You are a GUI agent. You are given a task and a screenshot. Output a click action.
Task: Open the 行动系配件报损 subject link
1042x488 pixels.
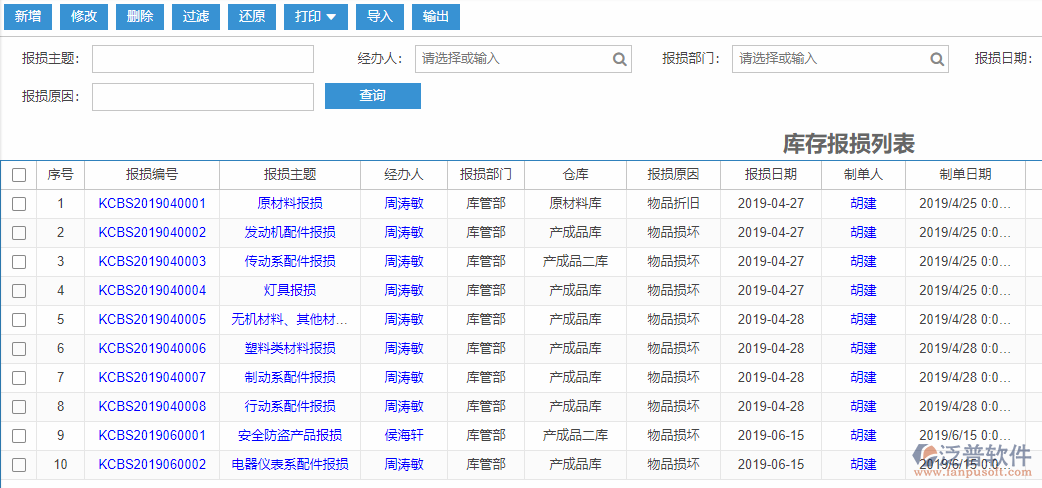pyautogui.click(x=290, y=406)
